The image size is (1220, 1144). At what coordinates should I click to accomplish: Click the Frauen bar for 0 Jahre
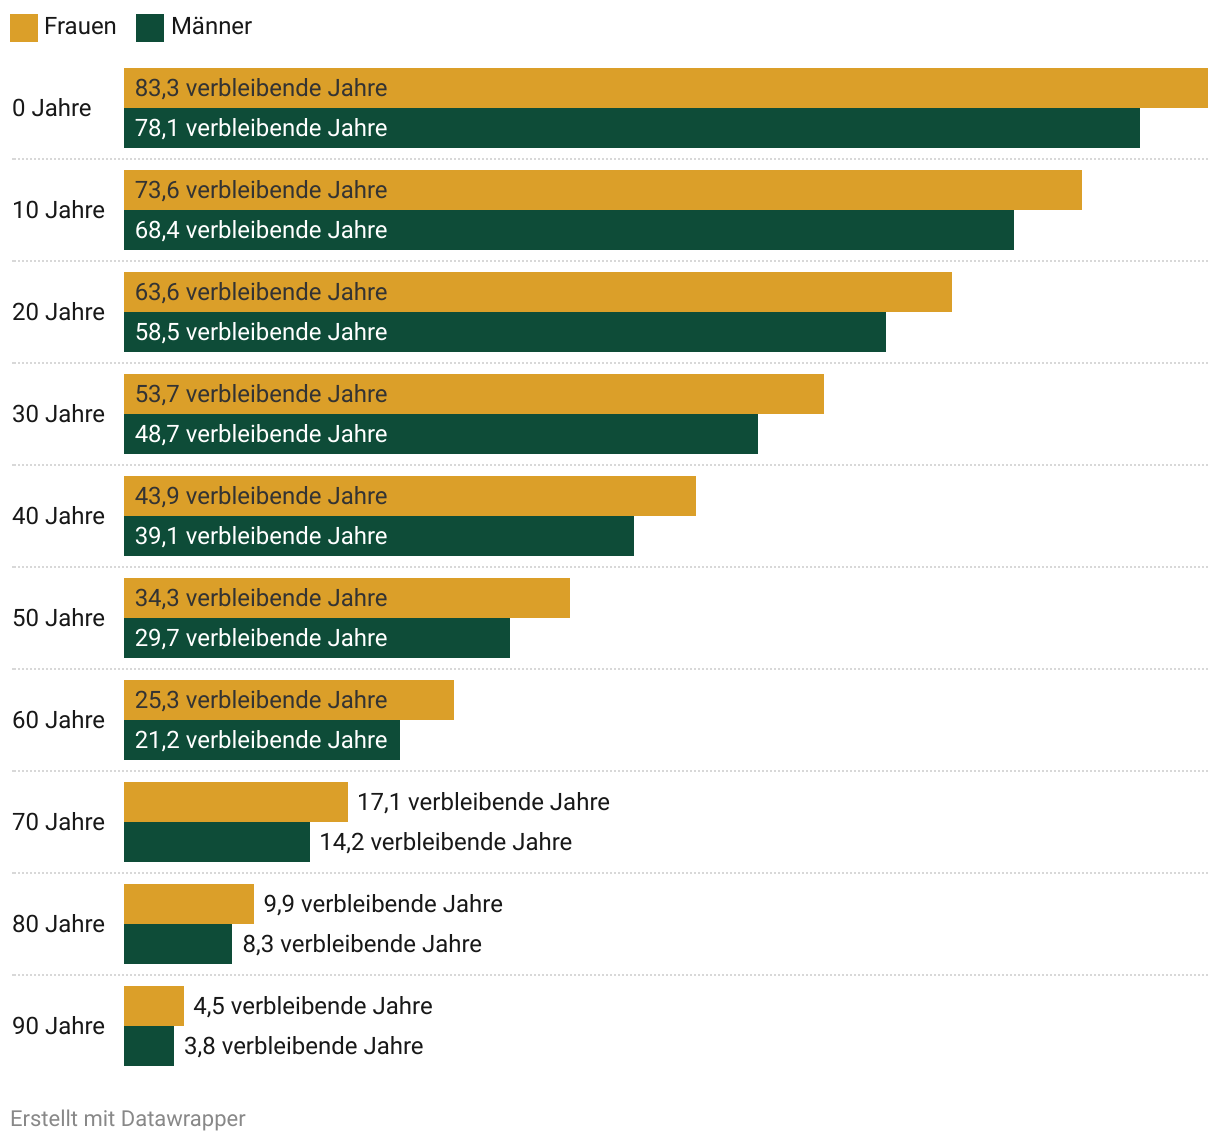click(665, 88)
